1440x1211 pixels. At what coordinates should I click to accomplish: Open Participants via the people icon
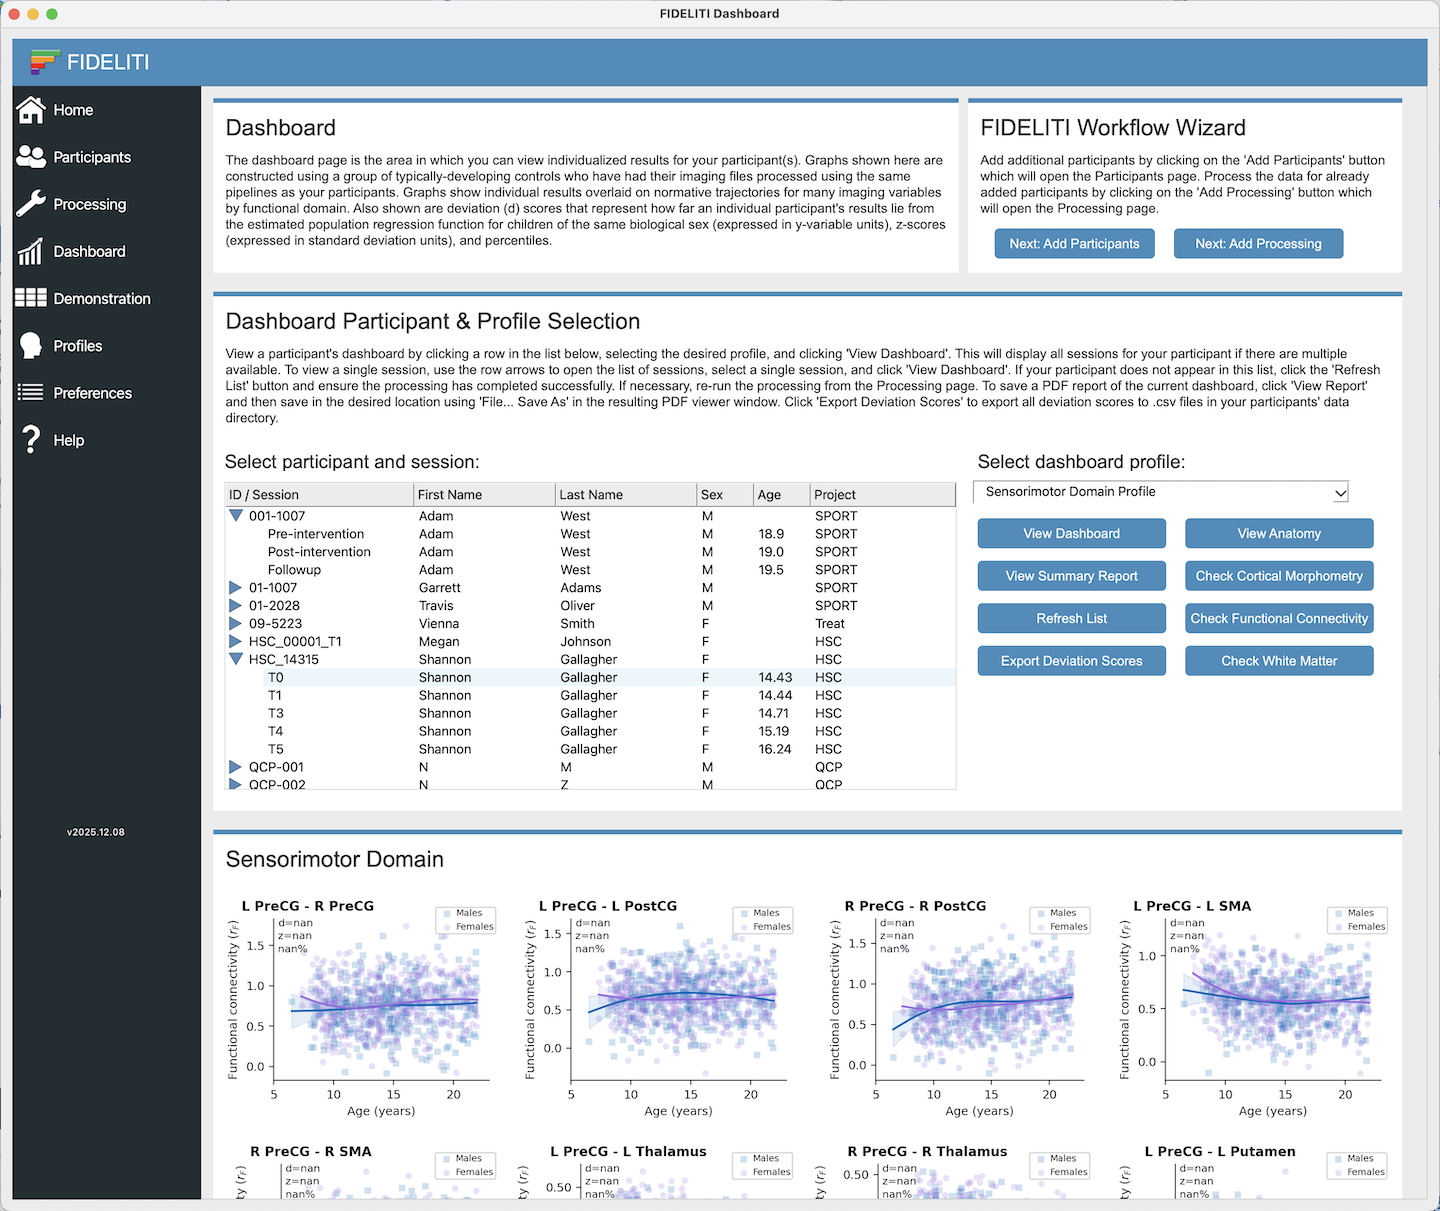pyautogui.click(x=31, y=157)
